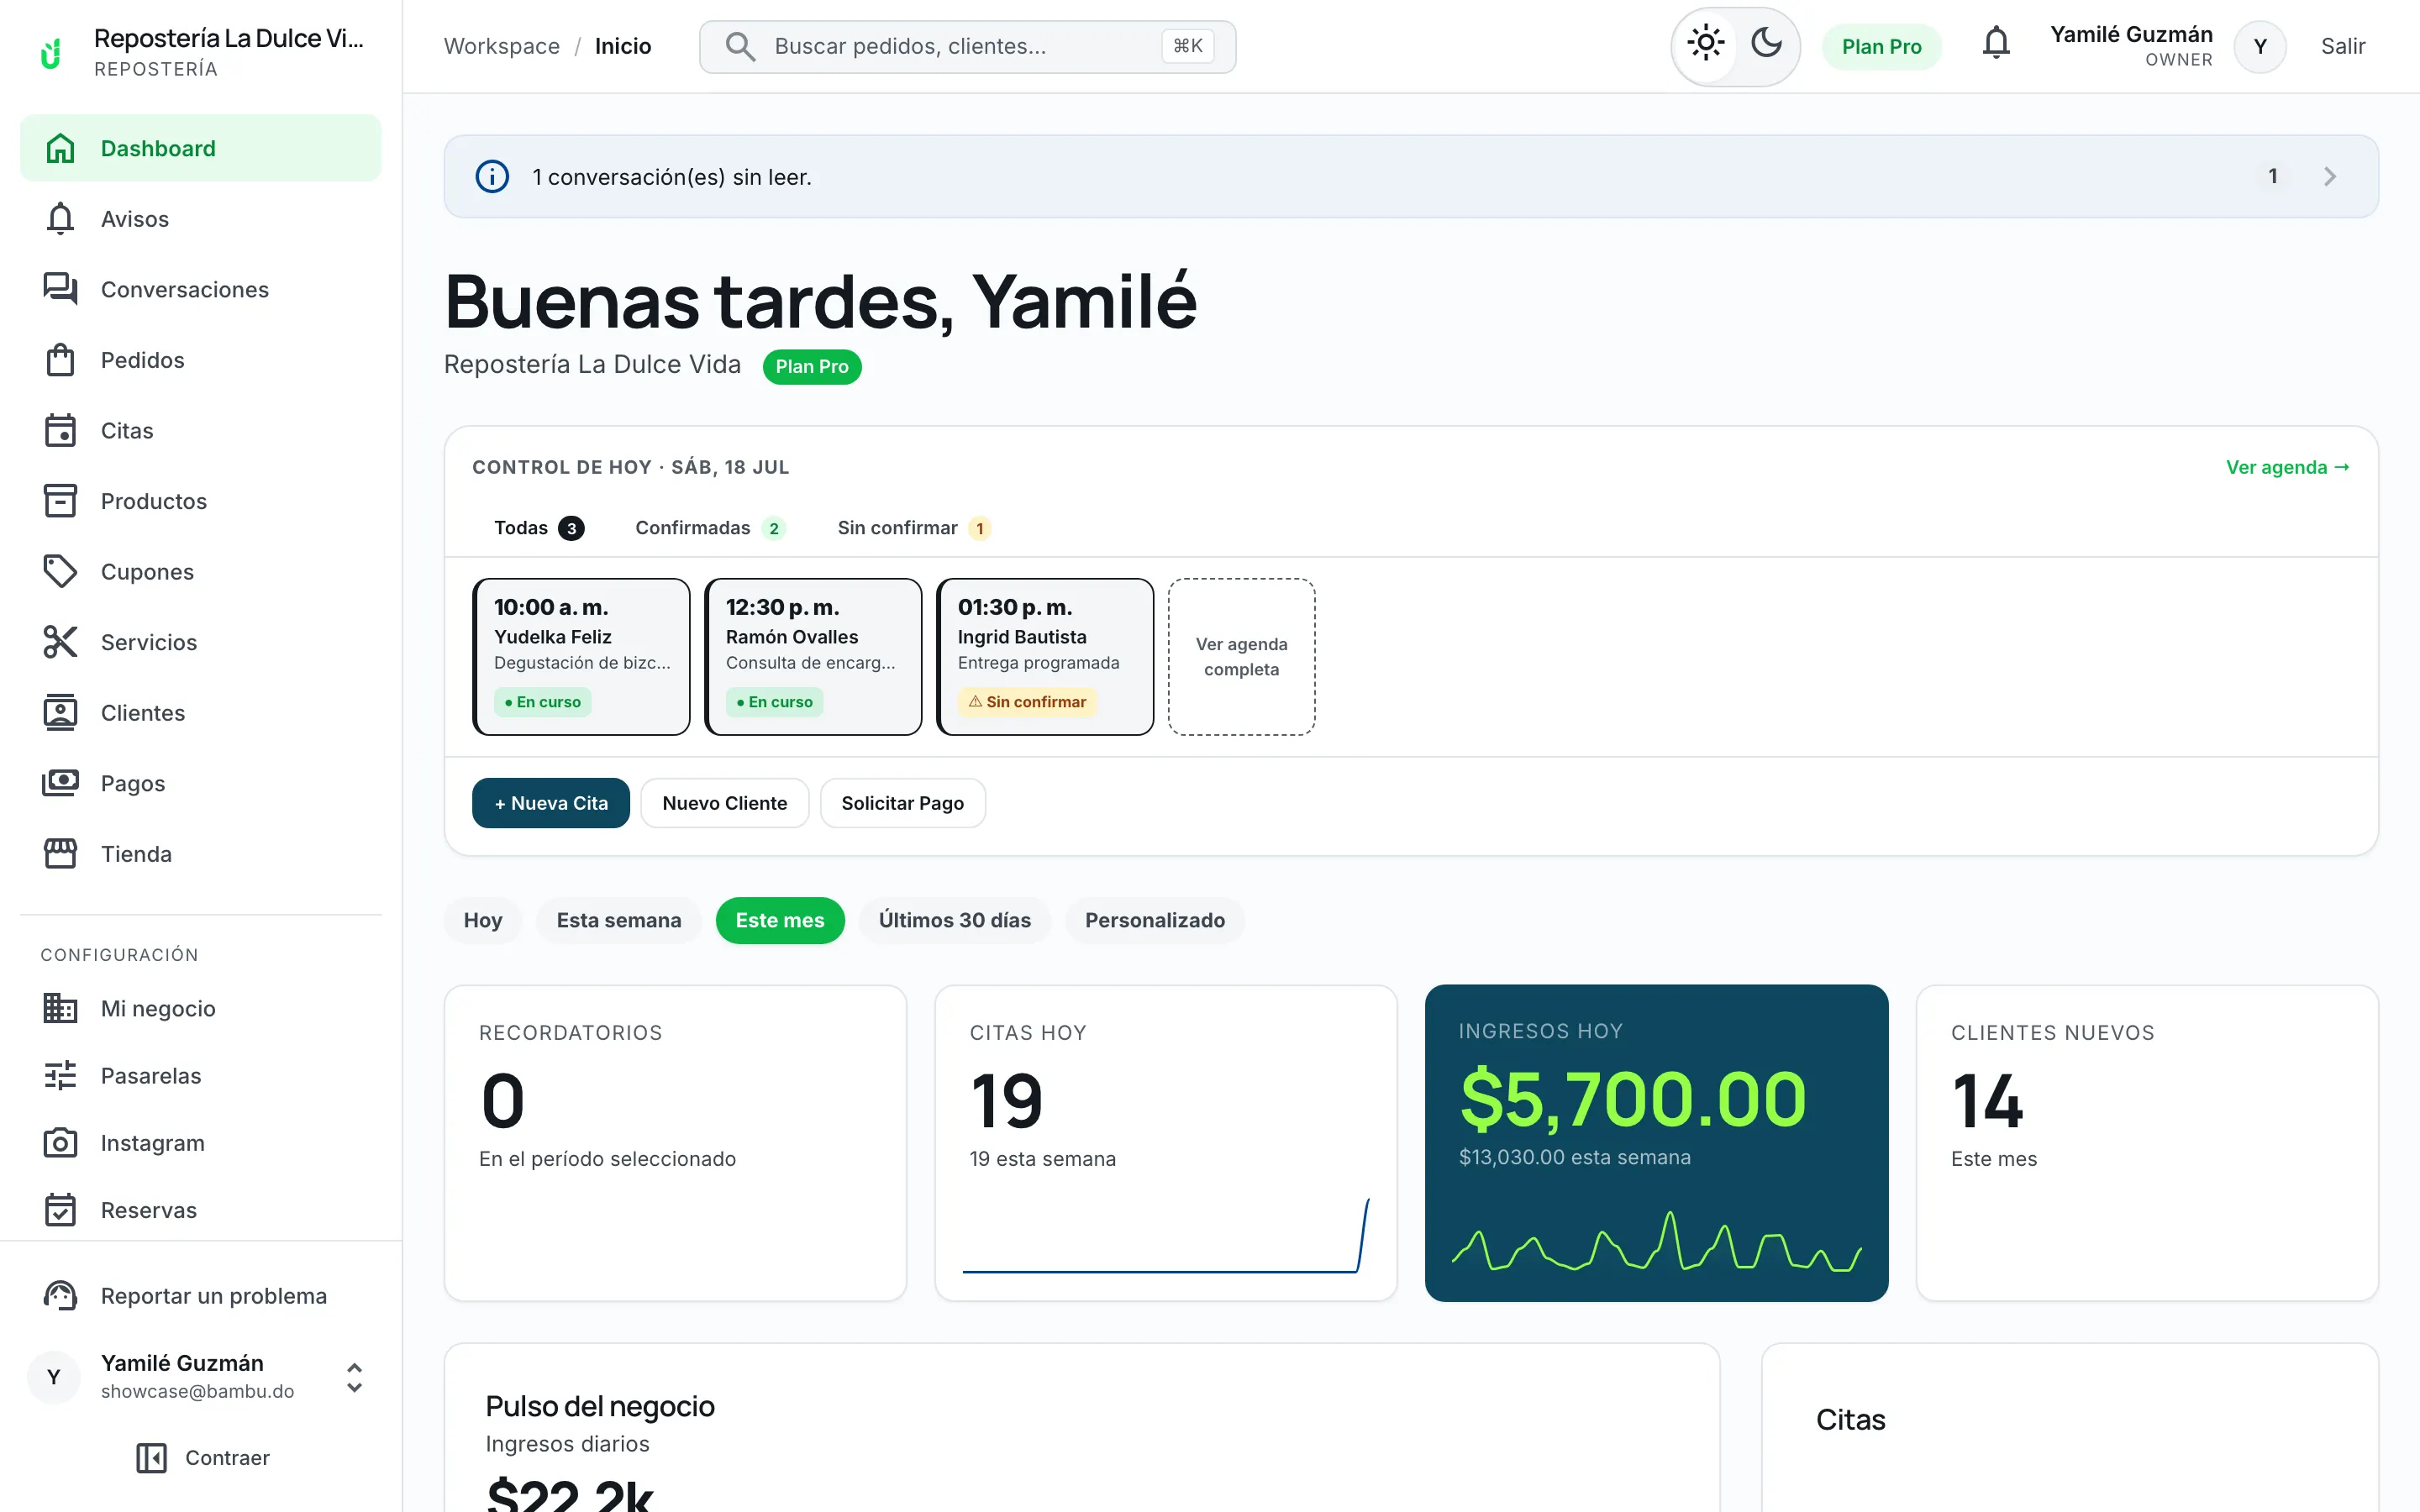
Task: Switch to dark mode moon toggle
Action: [x=1766, y=43]
